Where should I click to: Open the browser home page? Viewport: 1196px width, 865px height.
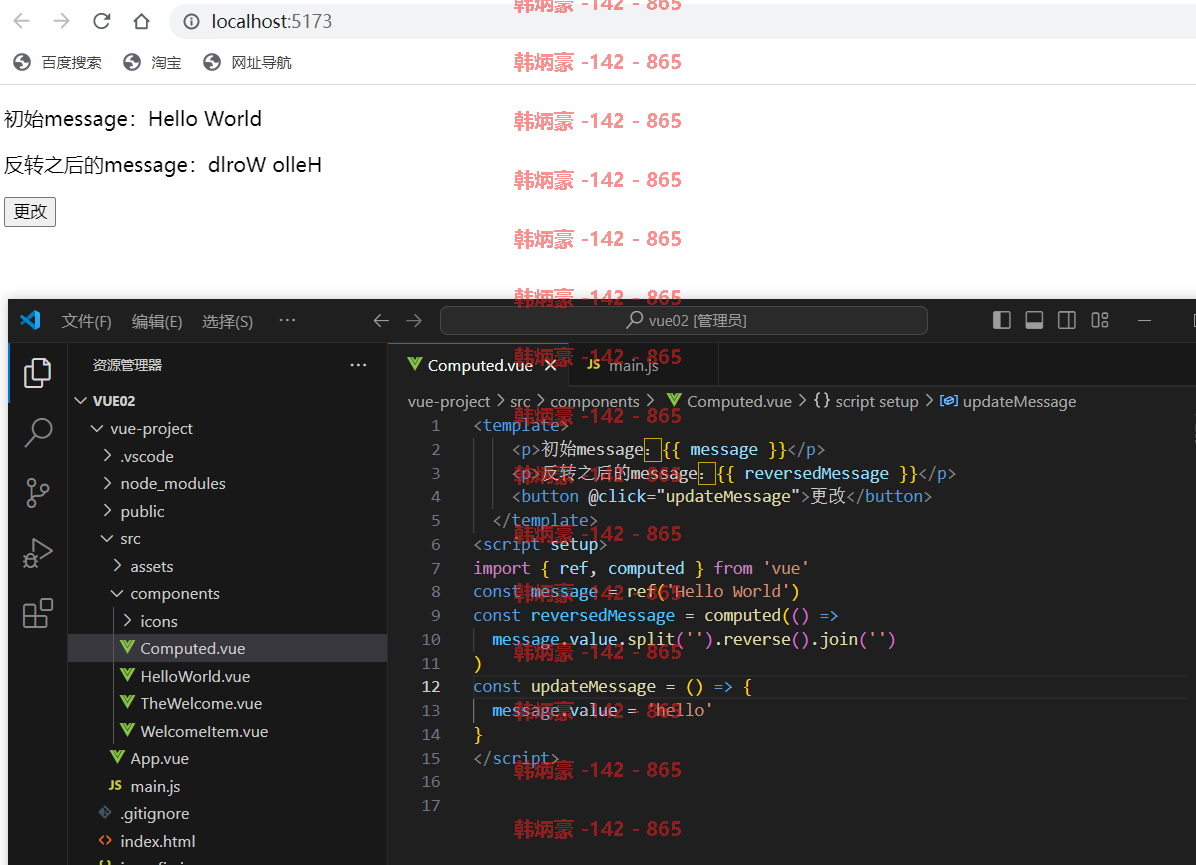pyautogui.click(x=141, y=21)
